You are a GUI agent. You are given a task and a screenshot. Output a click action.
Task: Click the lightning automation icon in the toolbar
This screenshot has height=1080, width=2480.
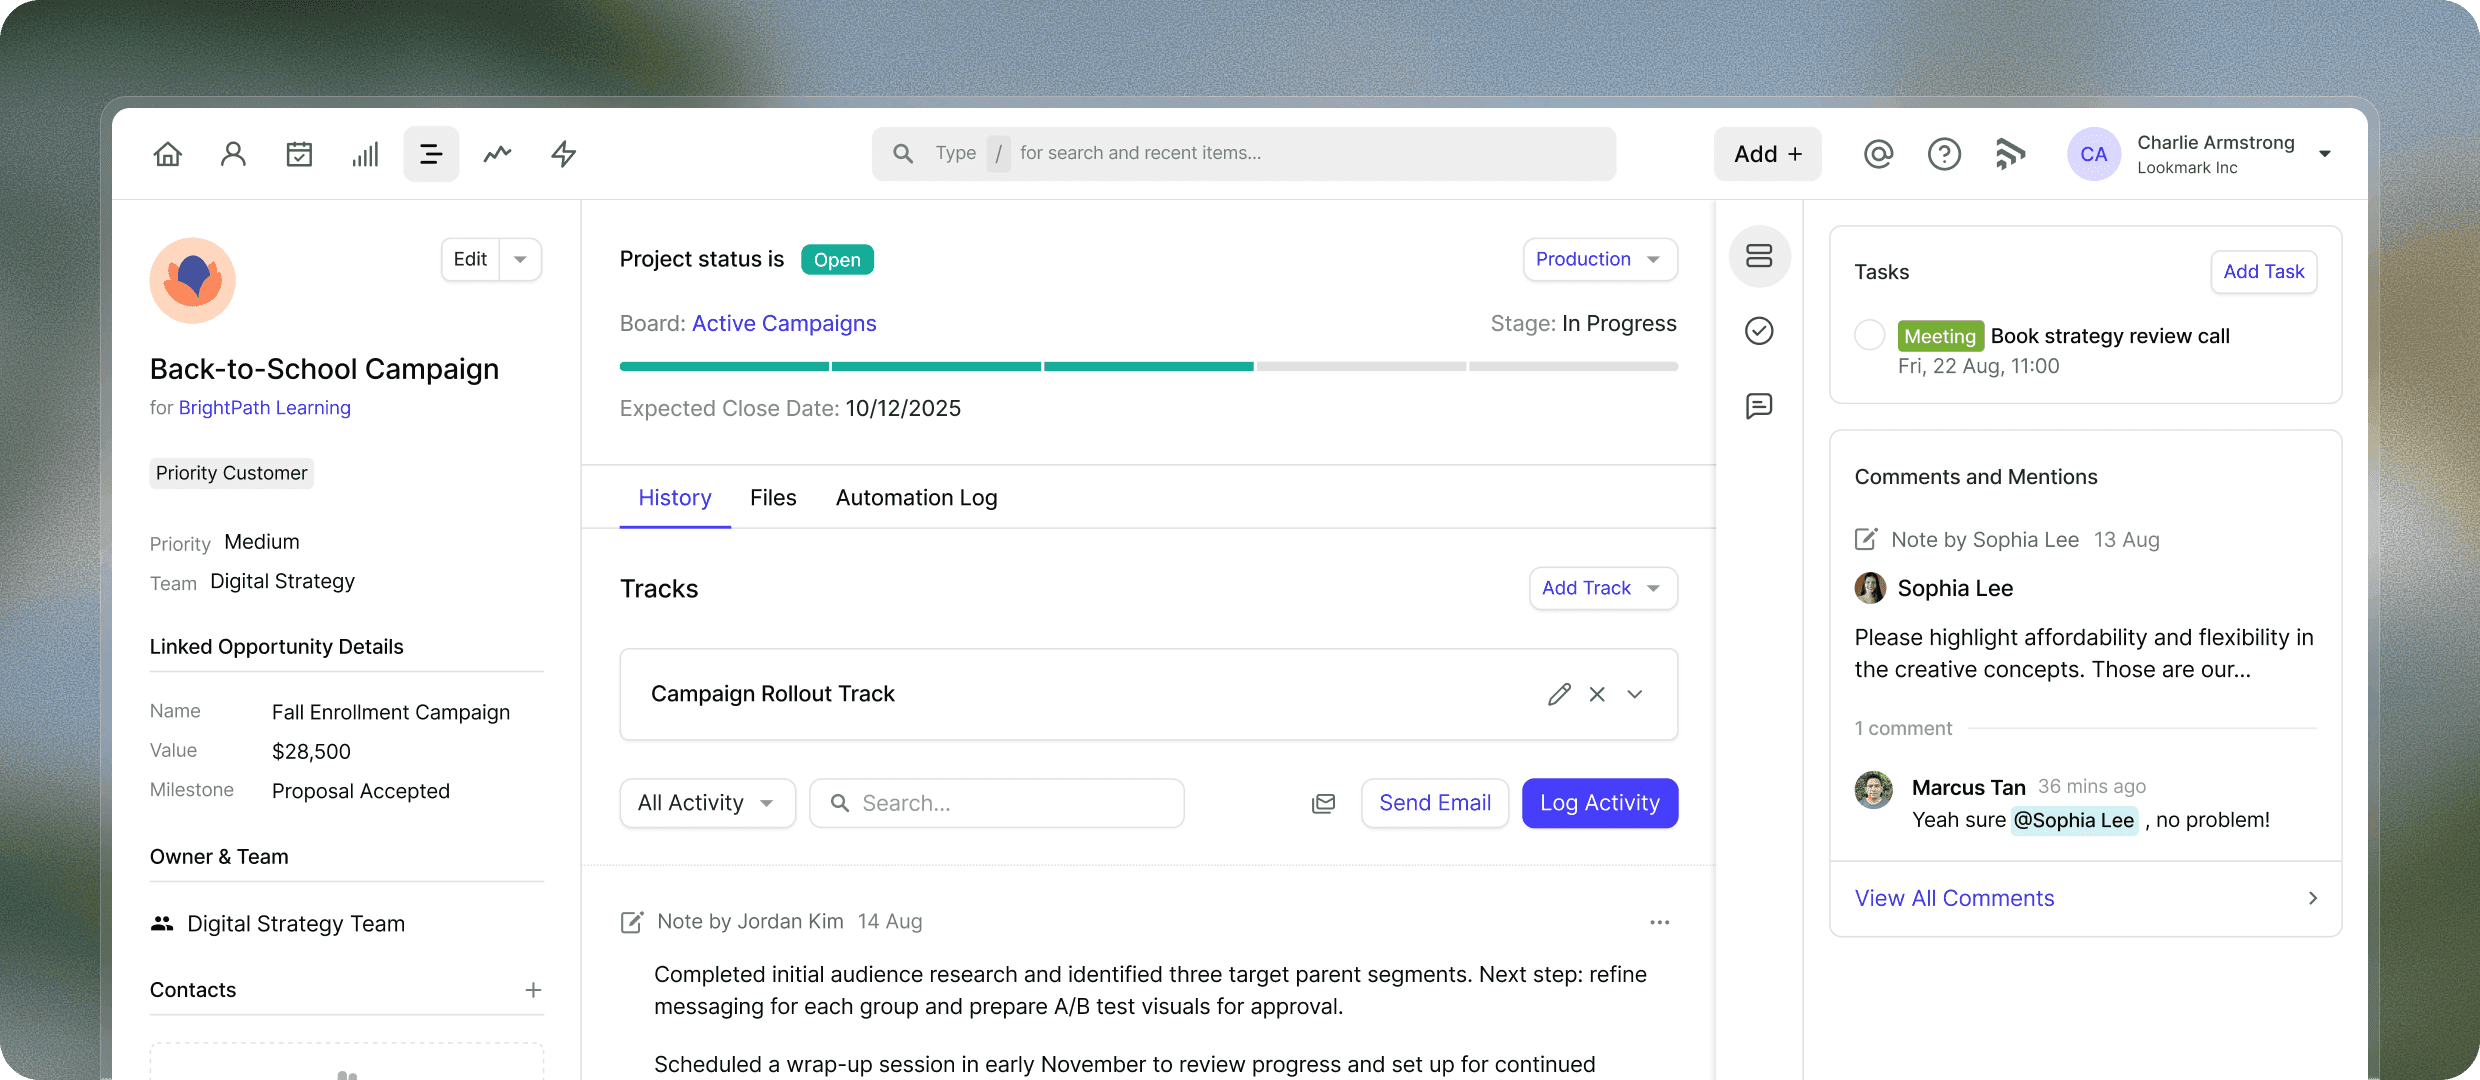pos(563,153)
